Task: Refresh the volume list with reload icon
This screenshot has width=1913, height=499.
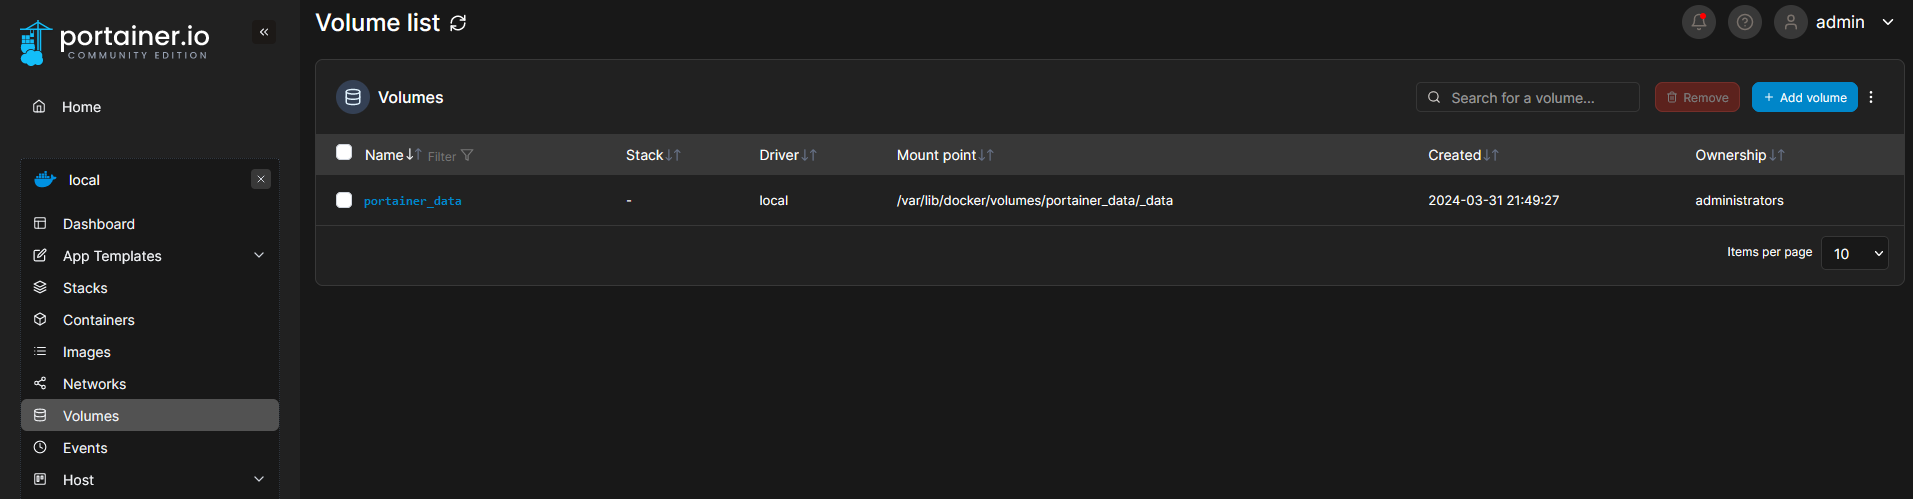Action: [x=458, y=23]
